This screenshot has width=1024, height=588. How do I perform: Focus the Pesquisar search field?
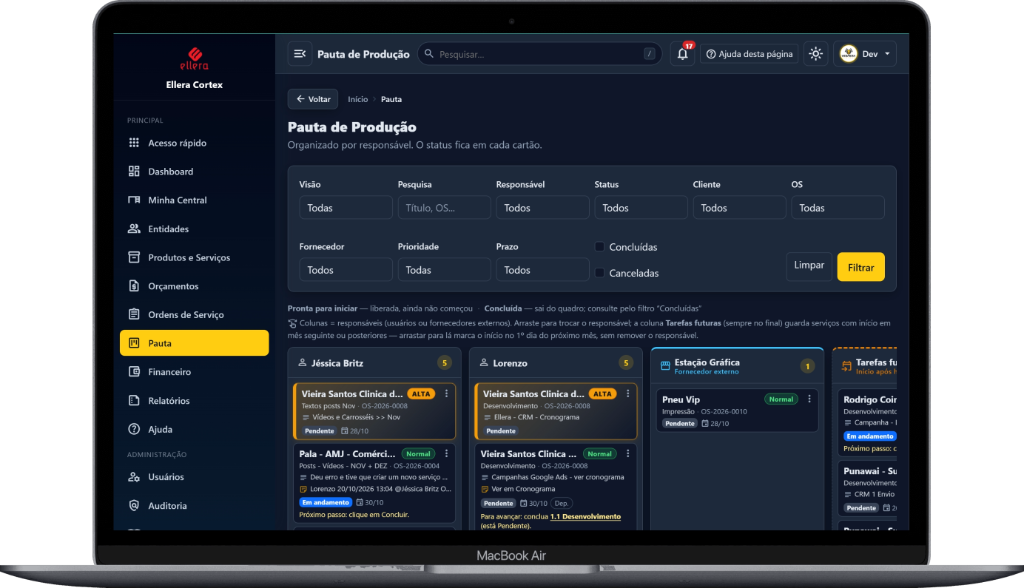point(539,54)
